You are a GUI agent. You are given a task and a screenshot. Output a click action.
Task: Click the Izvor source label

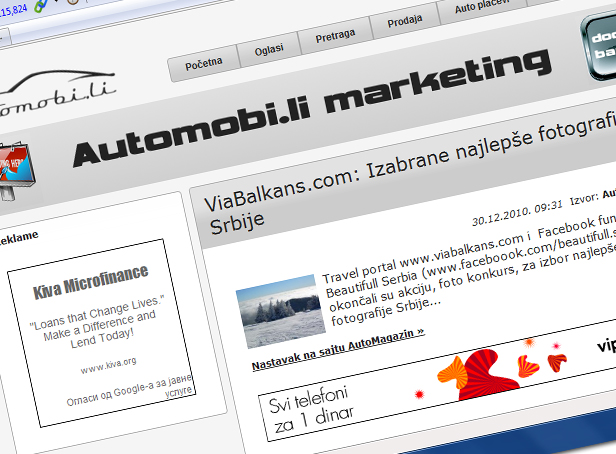pyautogui.click(x=584, y=198)
